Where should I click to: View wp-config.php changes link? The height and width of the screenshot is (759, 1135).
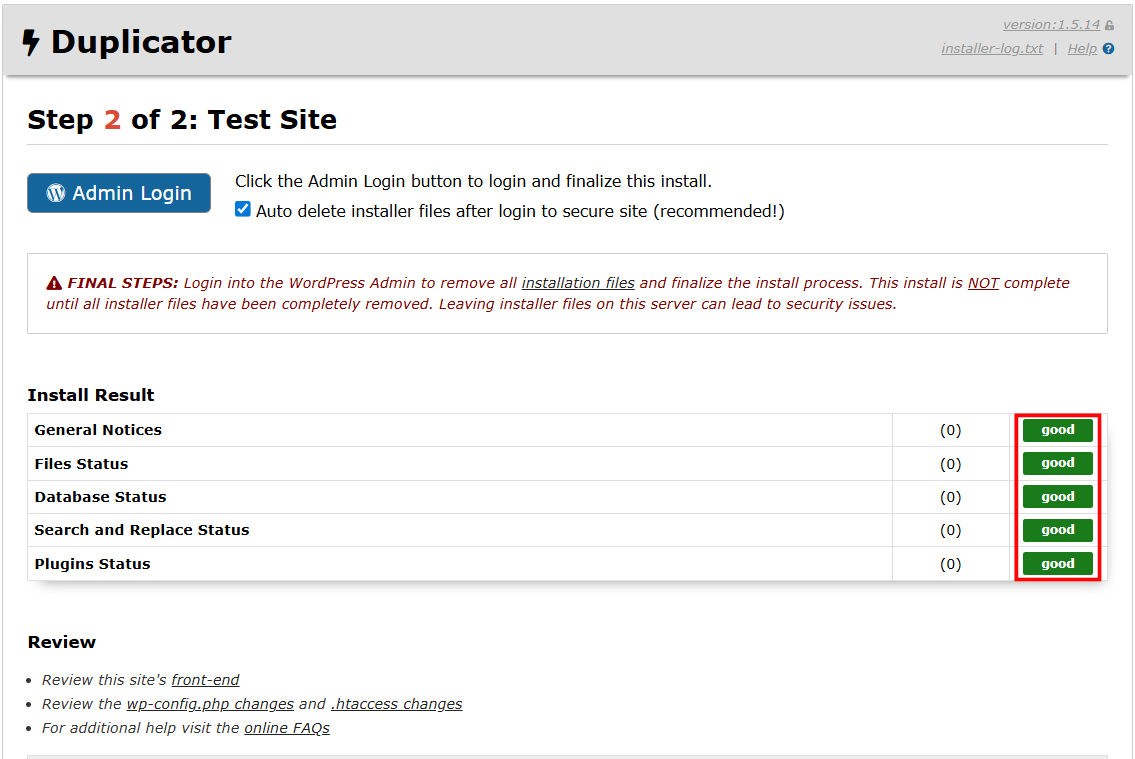tap(210, 704)
